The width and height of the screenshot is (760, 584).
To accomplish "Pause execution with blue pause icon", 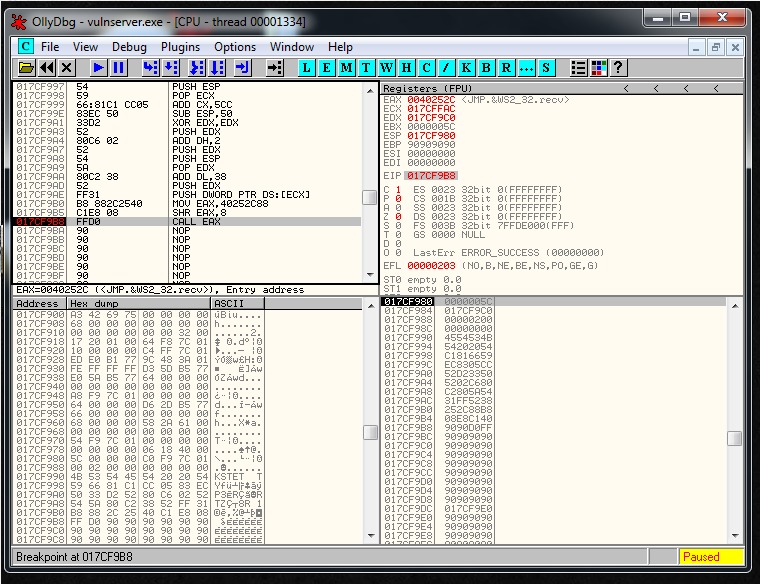I will tap(119, 68).
